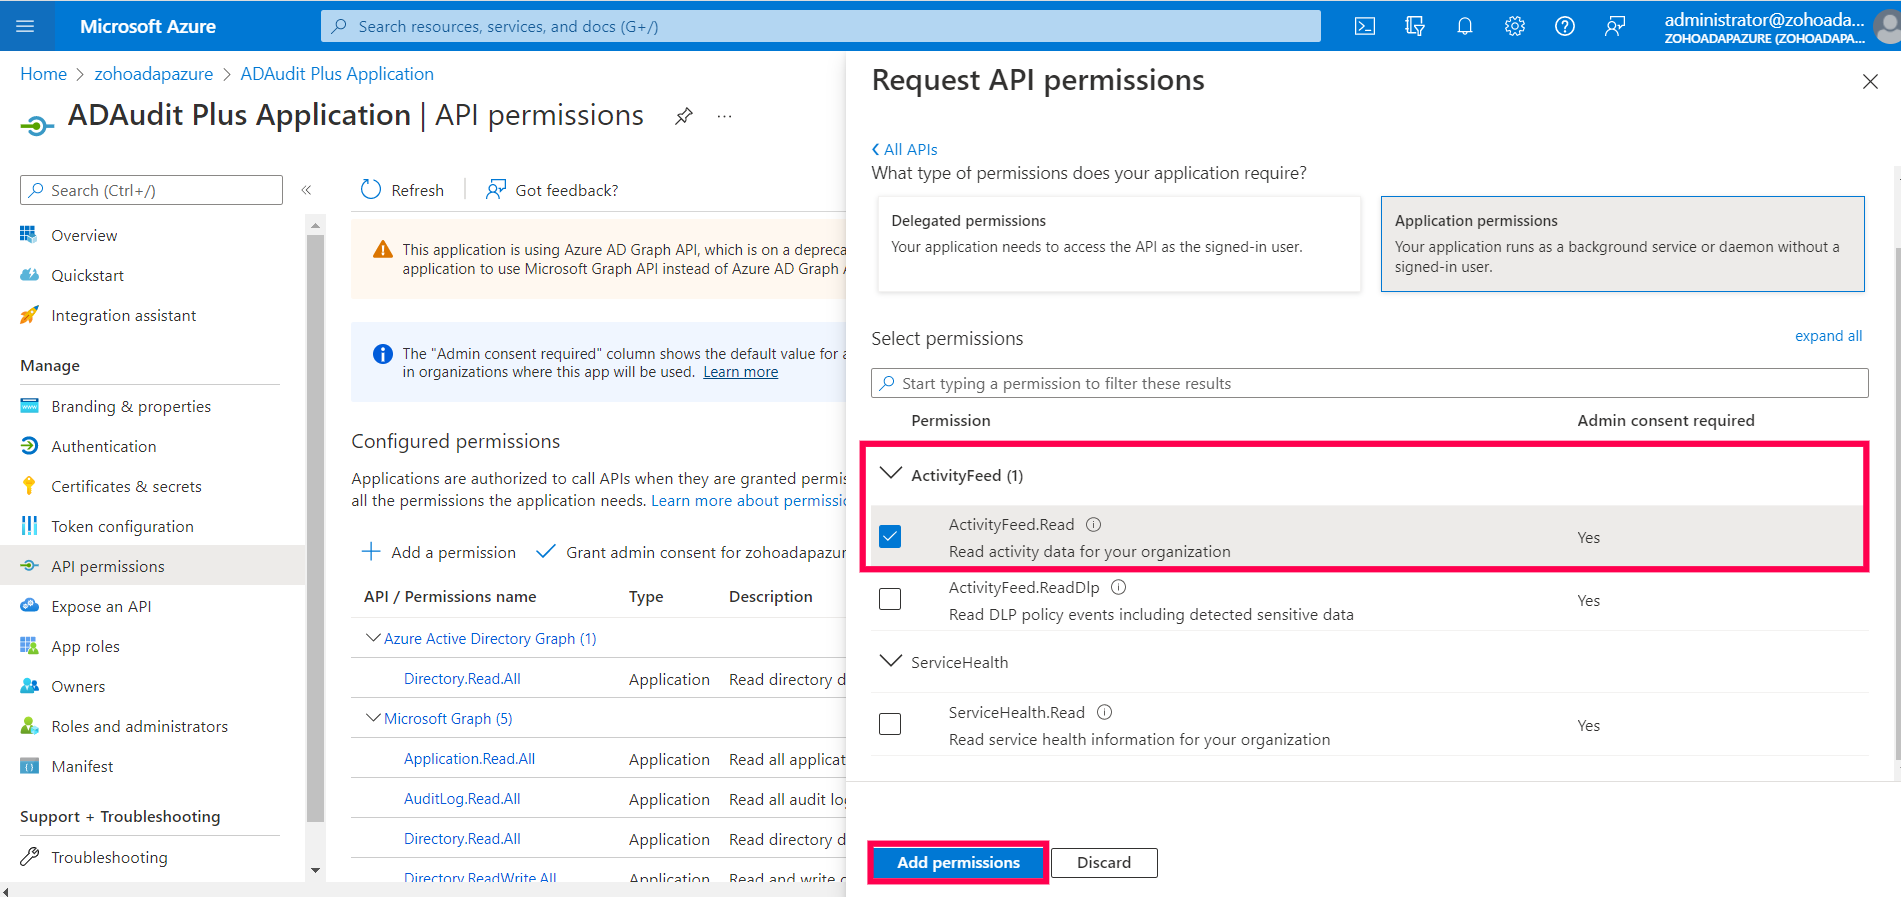Click the permission filter search field
The height and width of the screenshot is (897, 1901).
tap(1370, 383)
